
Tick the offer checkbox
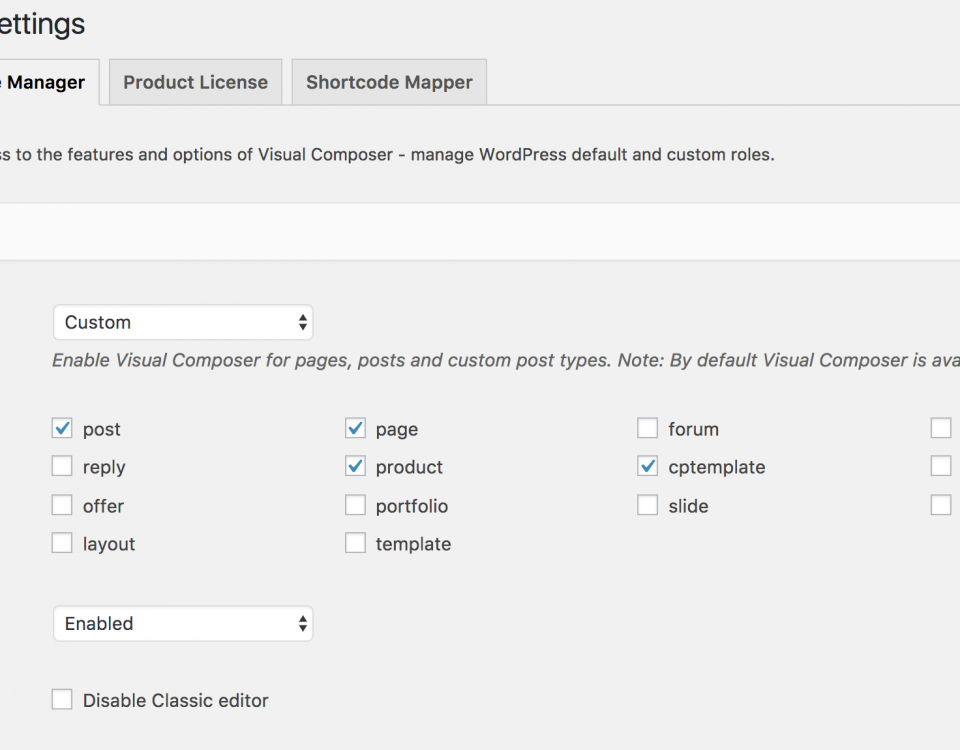tap(62, 505)
